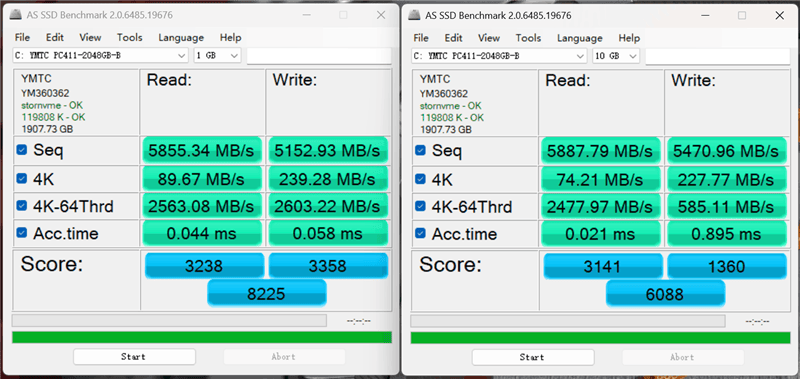The width and height of the screenshot is (800, 379).
Task: Open the View menu in right window
Action: pyautogui.click(x=489, y=38)
